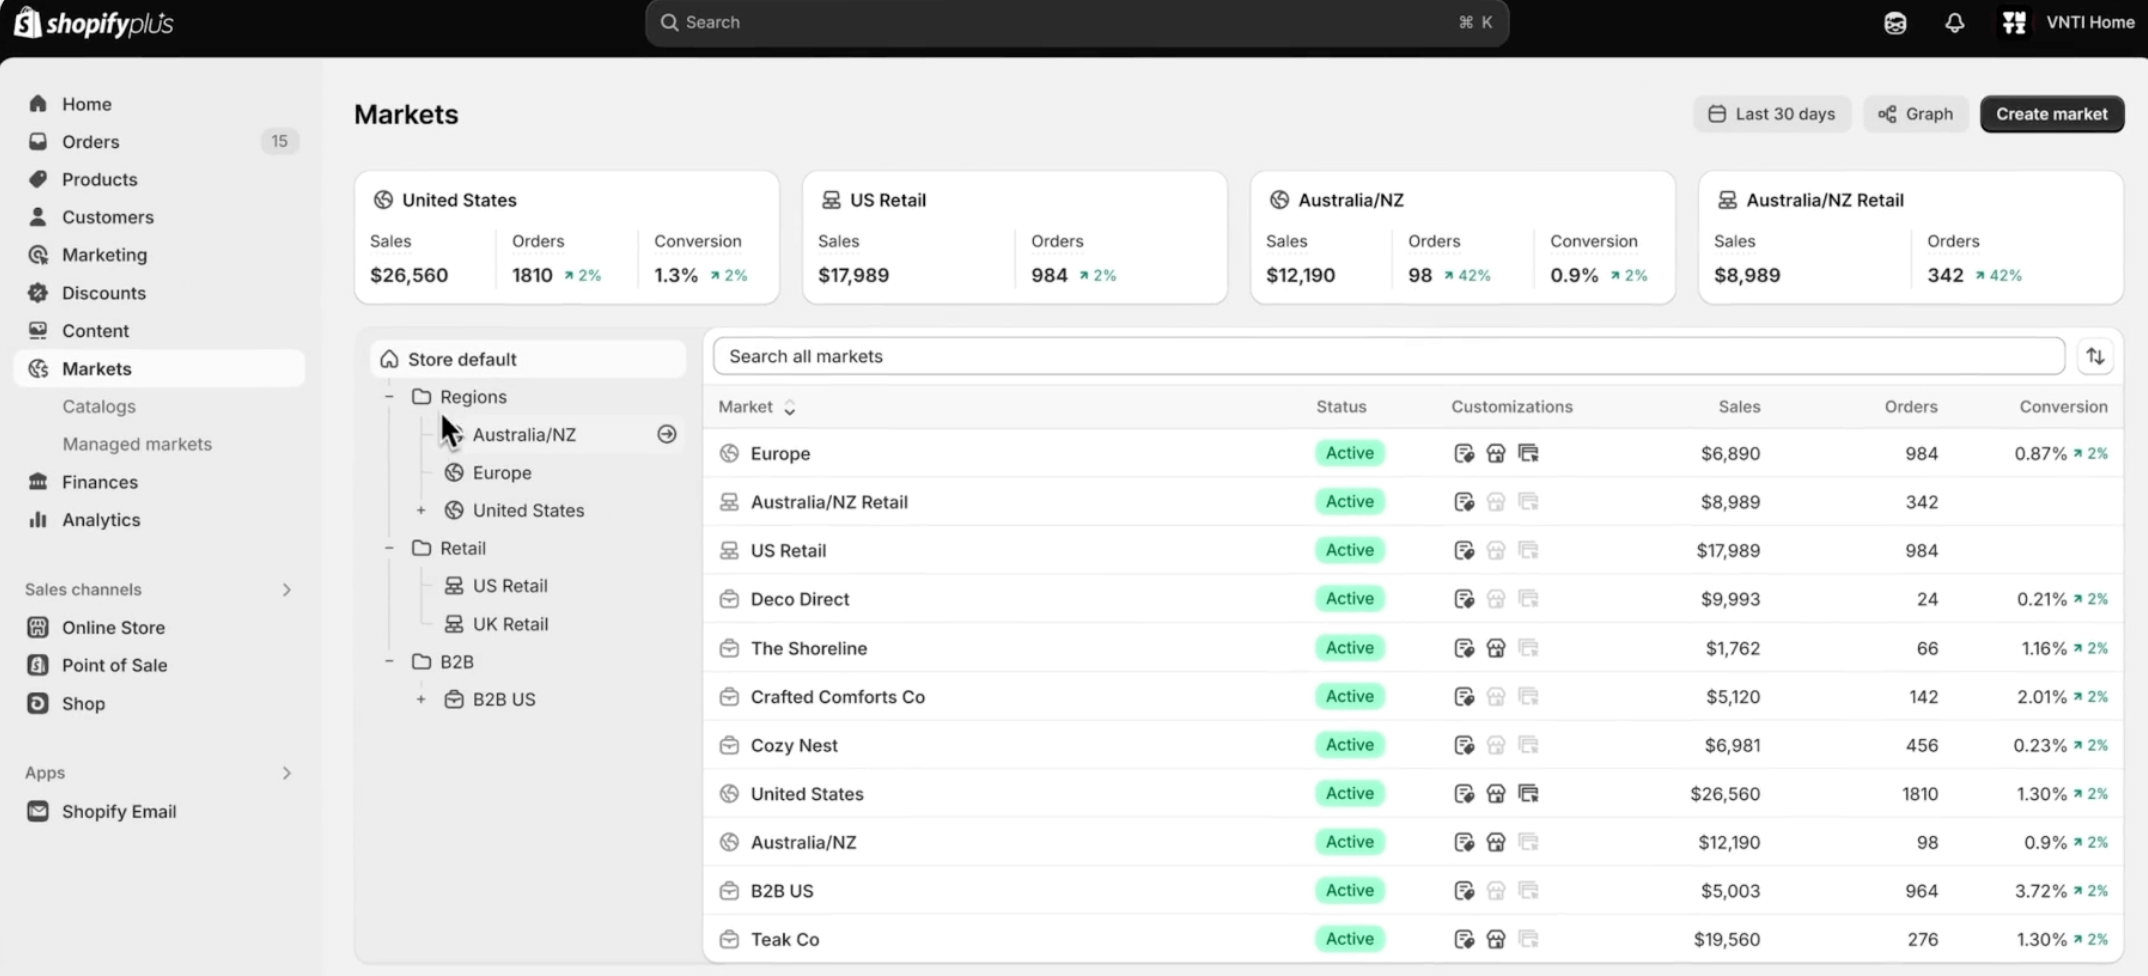Click the Shopify Plus logo

point(94,23)
